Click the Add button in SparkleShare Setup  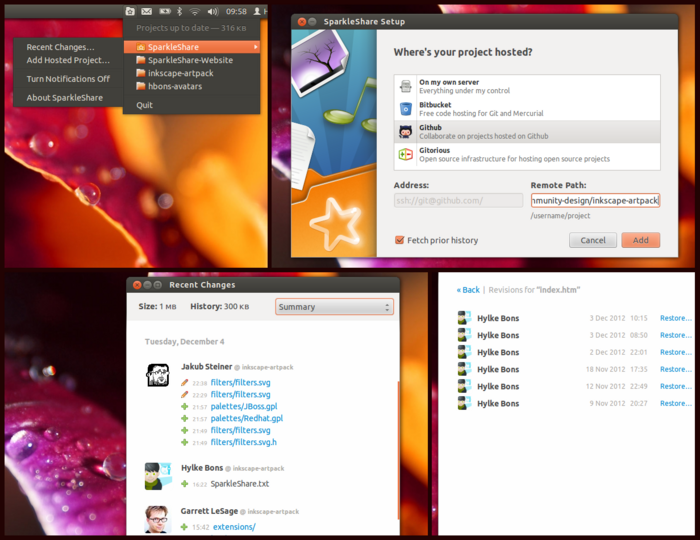coord(641,240)
